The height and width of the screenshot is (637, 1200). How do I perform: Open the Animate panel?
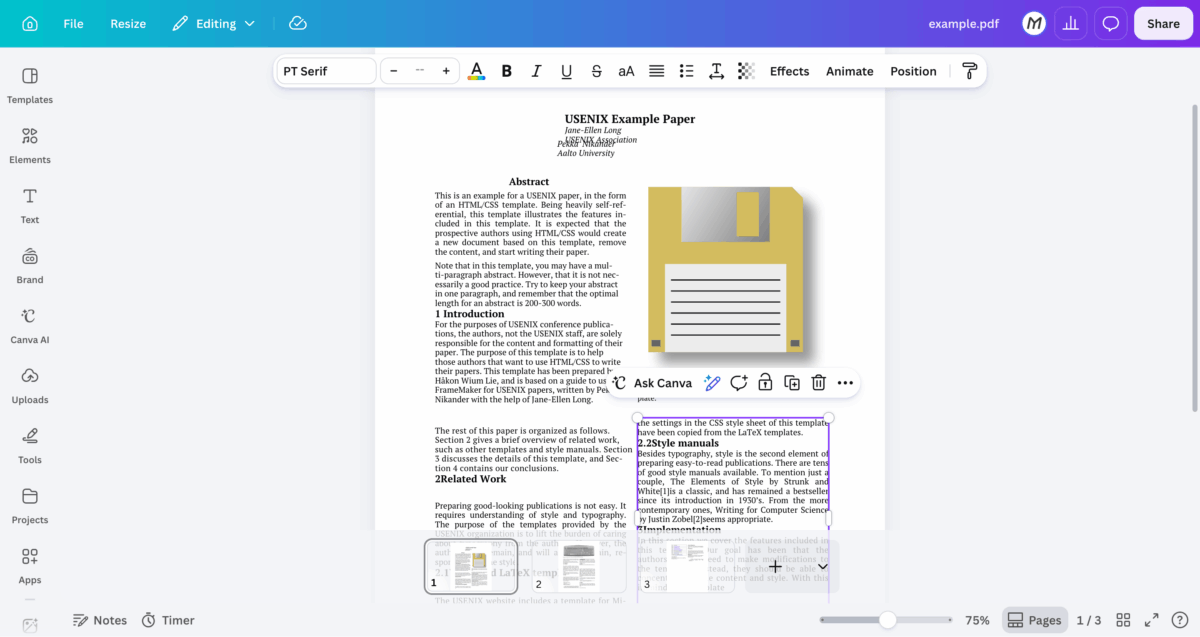[850, 71]
